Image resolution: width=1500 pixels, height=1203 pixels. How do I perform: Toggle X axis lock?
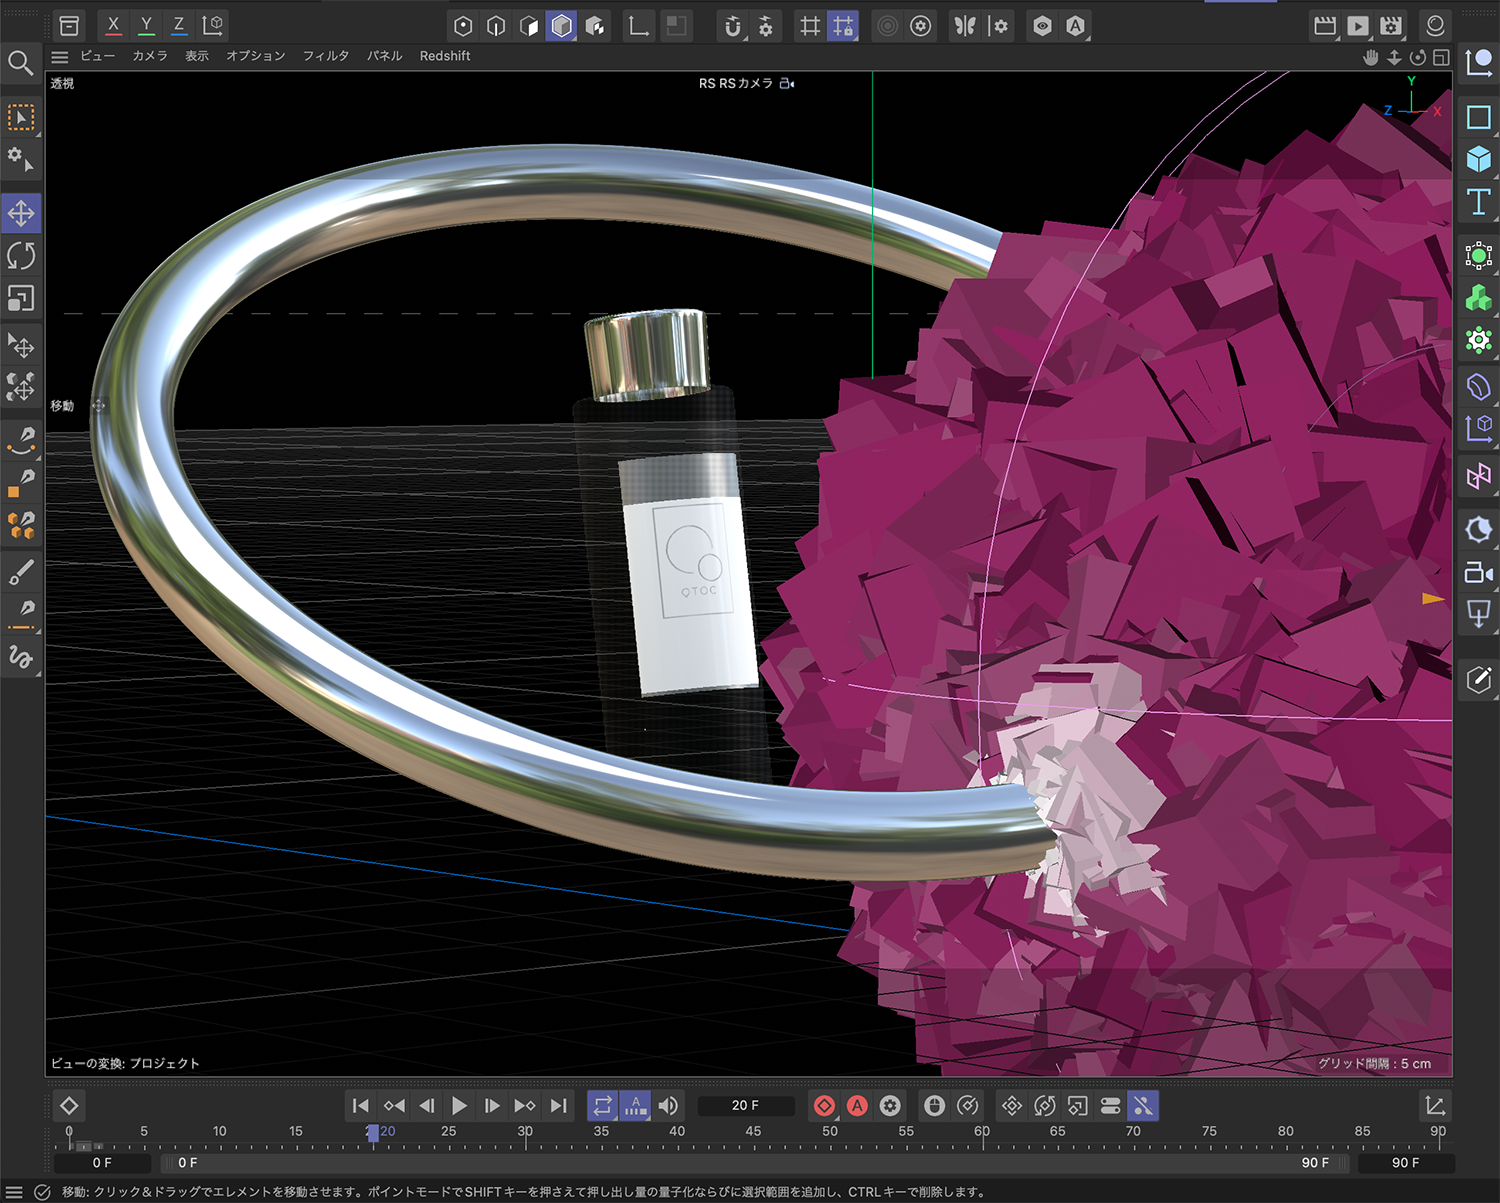(113, 25)
